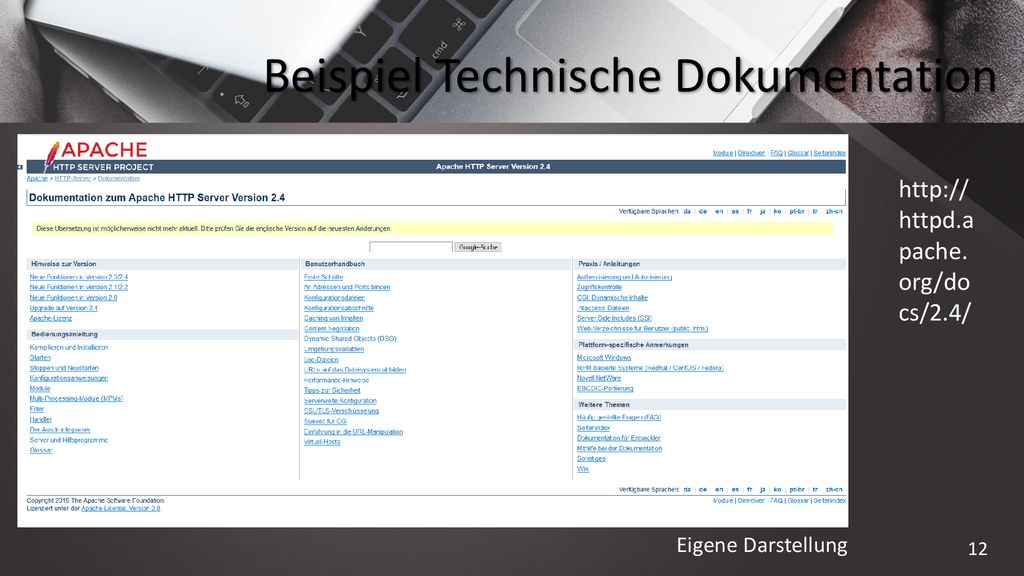Open Neue Funktionen in Version 2.0
Viewport: 1024px width, 576px height.
point(73,298)
